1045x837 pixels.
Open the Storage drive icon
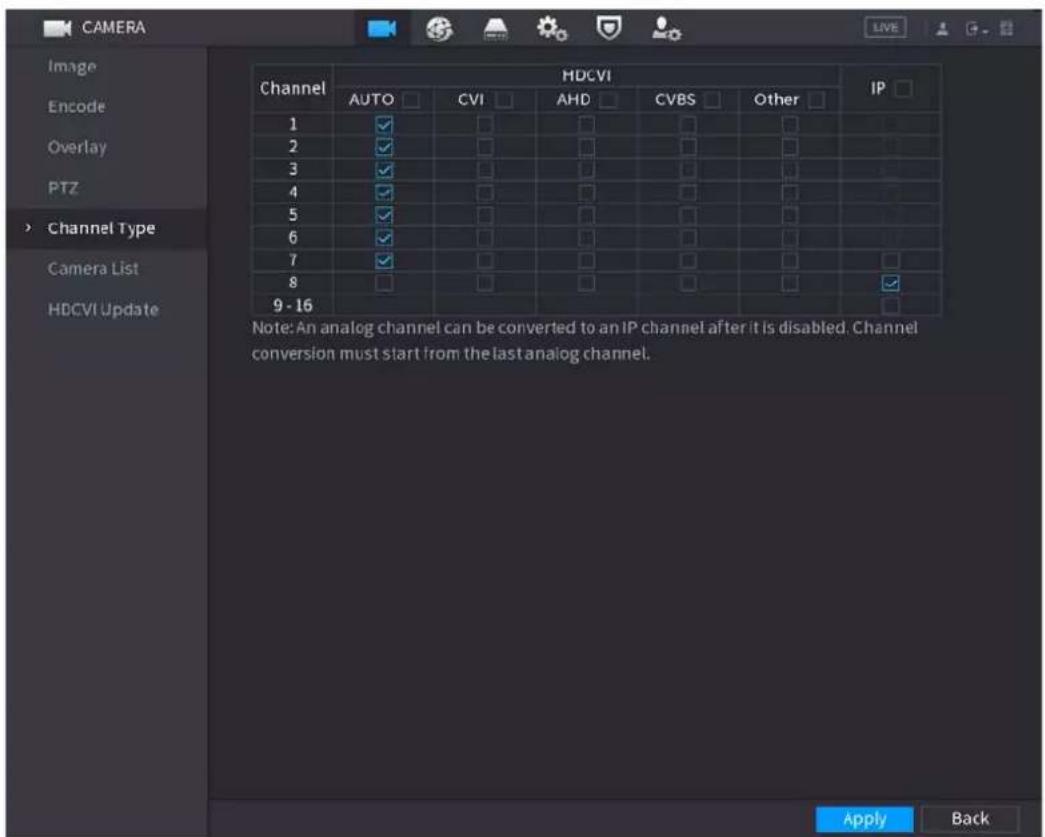point(495,29)
